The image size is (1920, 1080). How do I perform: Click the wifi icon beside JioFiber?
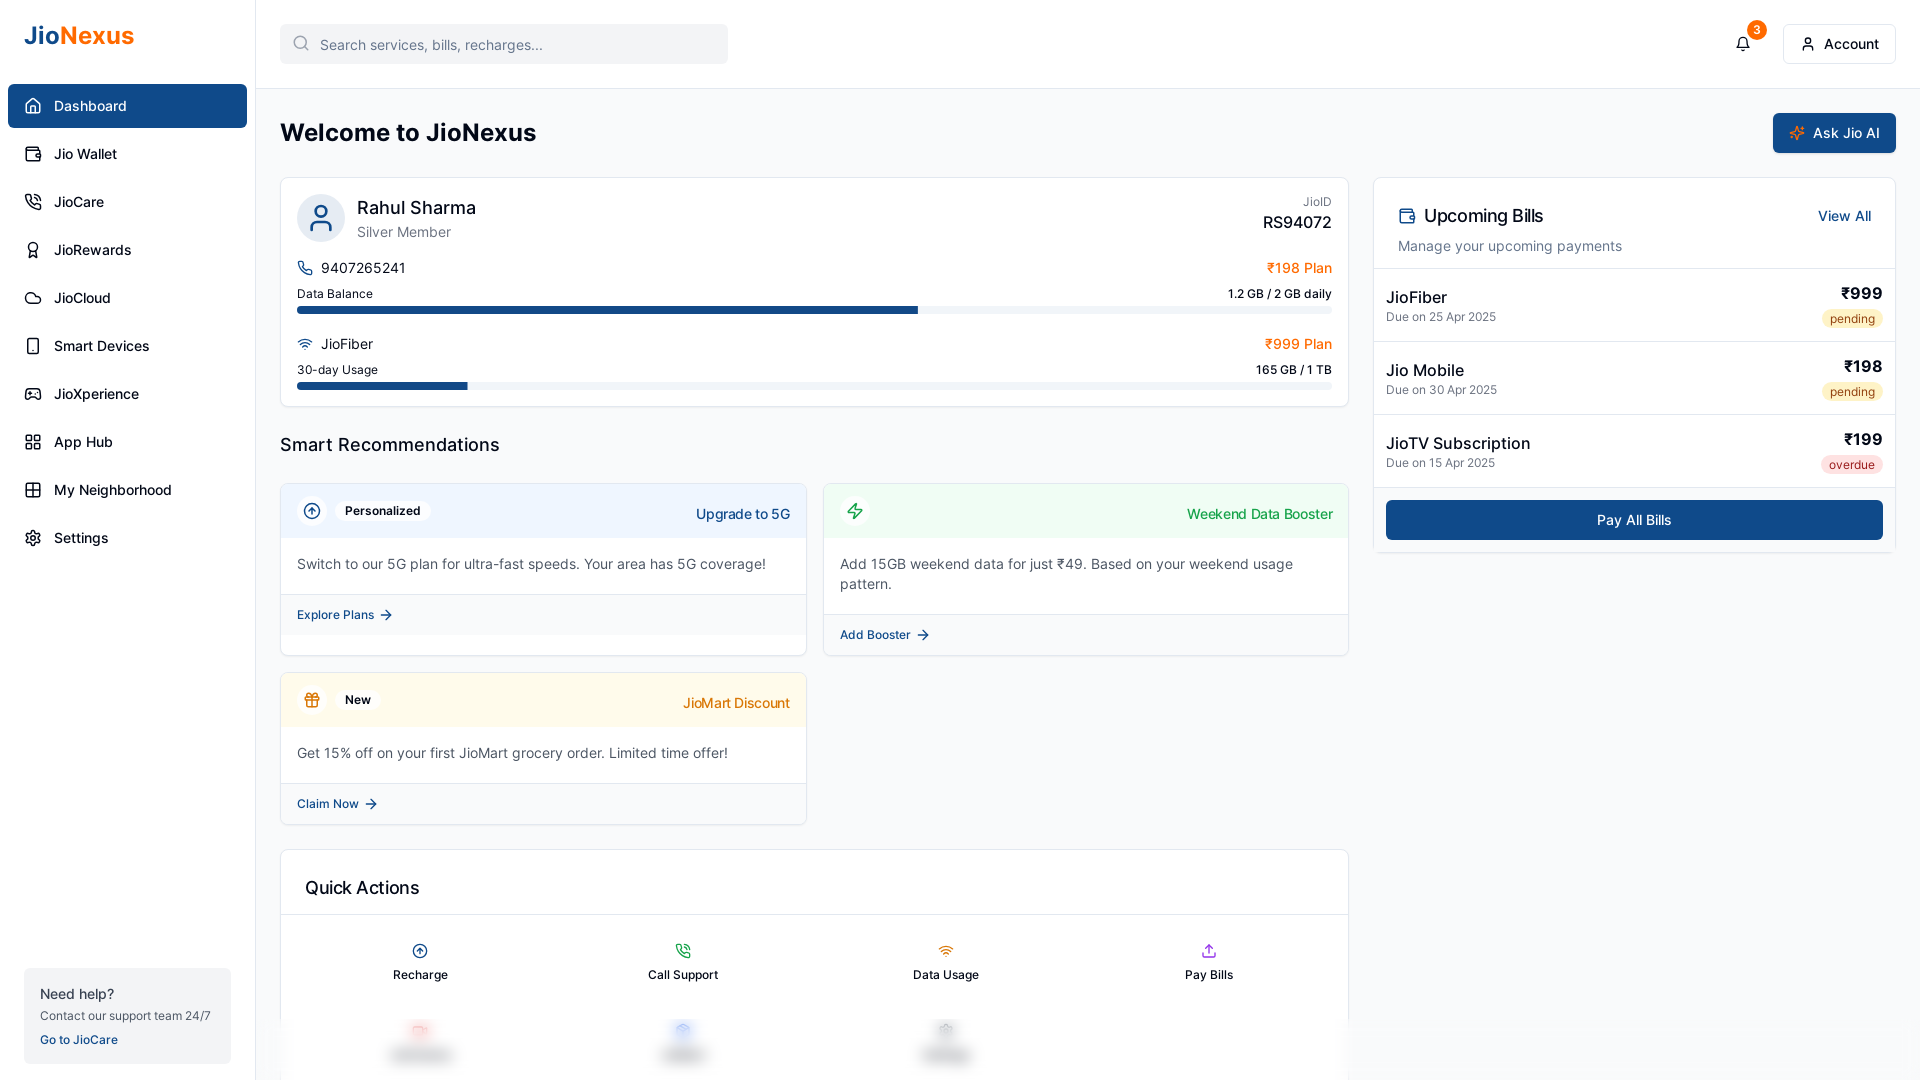(x=305, y=344)
